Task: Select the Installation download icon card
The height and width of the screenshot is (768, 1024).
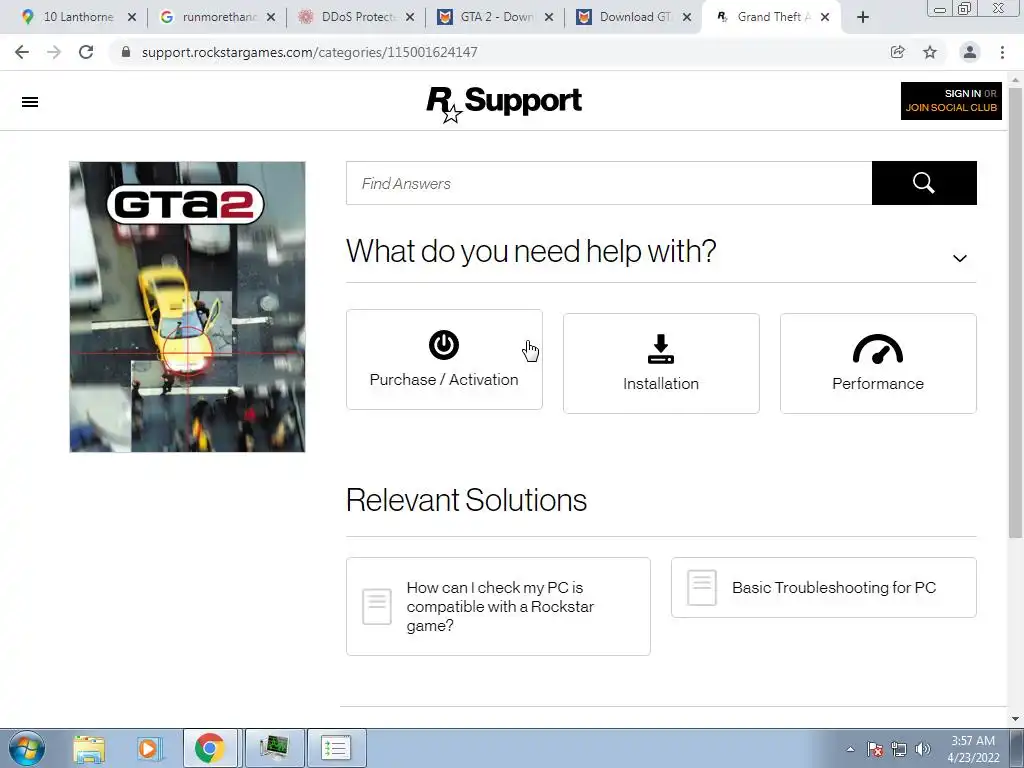Action: (x=661, y=363)
